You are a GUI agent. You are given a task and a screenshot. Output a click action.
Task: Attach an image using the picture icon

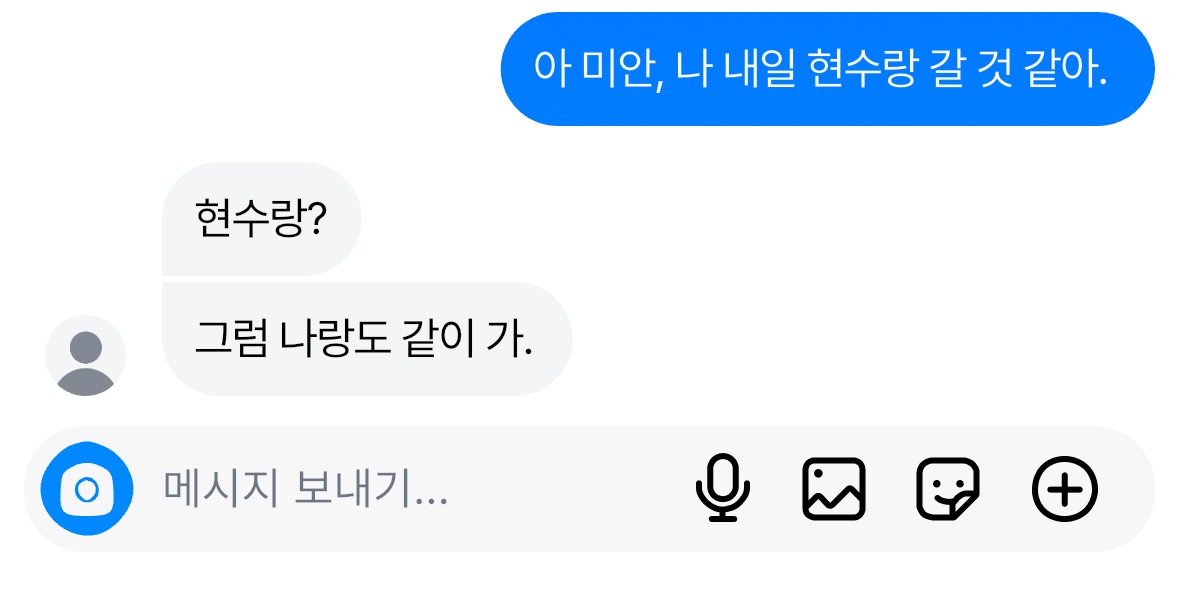point(834,489)
